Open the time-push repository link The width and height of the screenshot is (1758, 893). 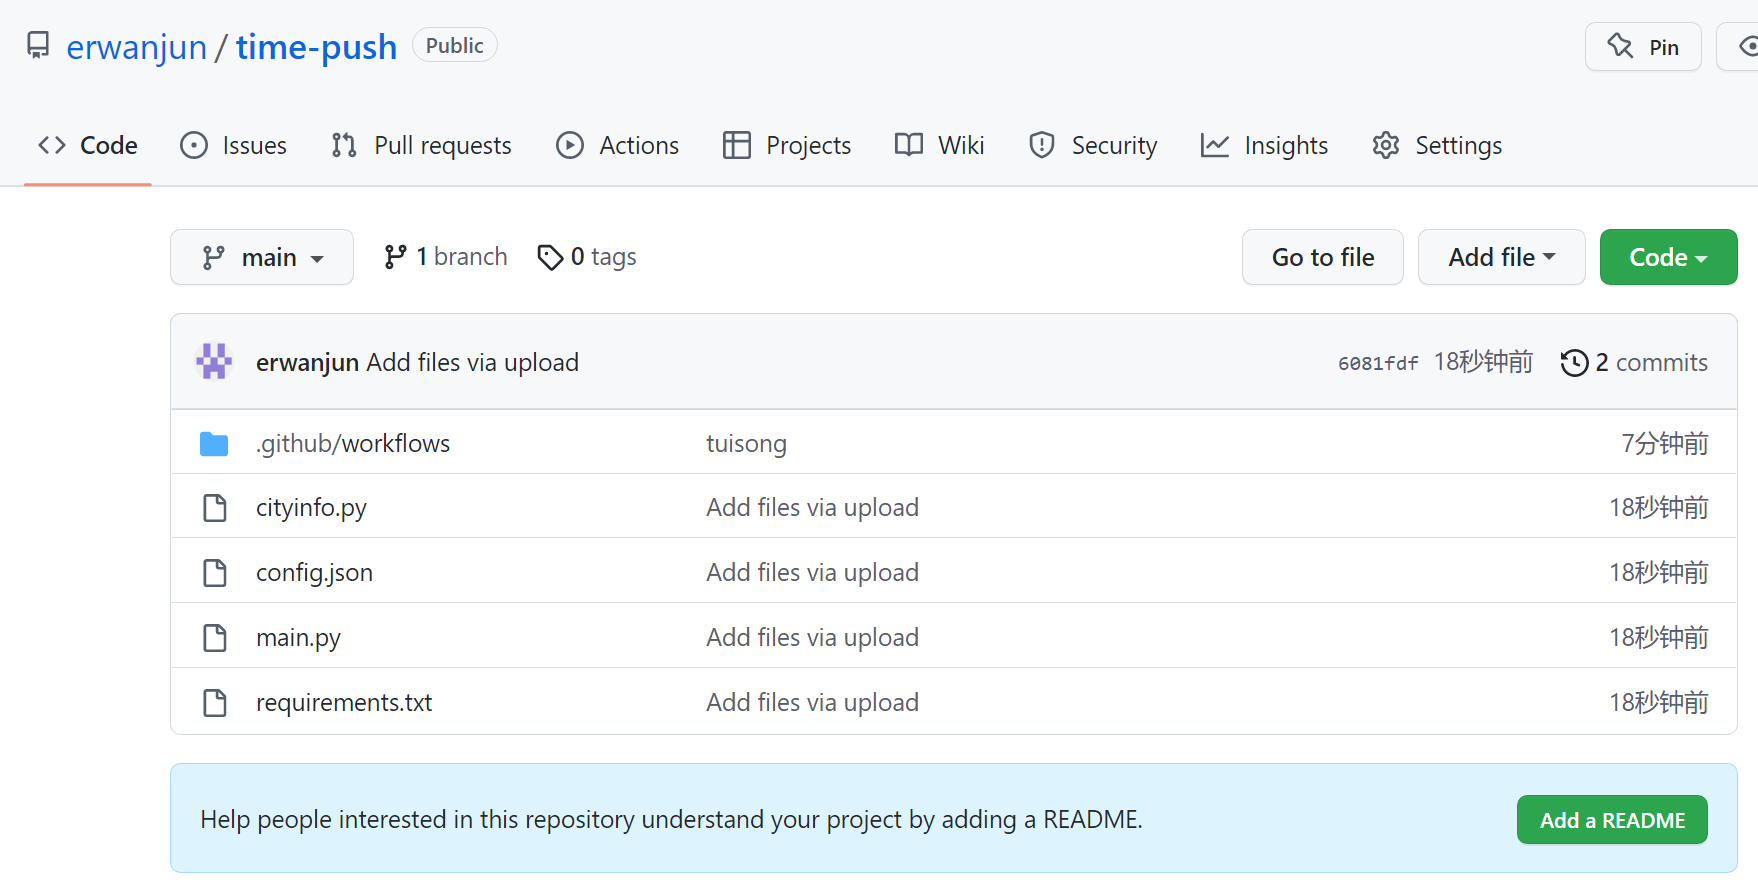pyautogui.click(x=316, y=47)
